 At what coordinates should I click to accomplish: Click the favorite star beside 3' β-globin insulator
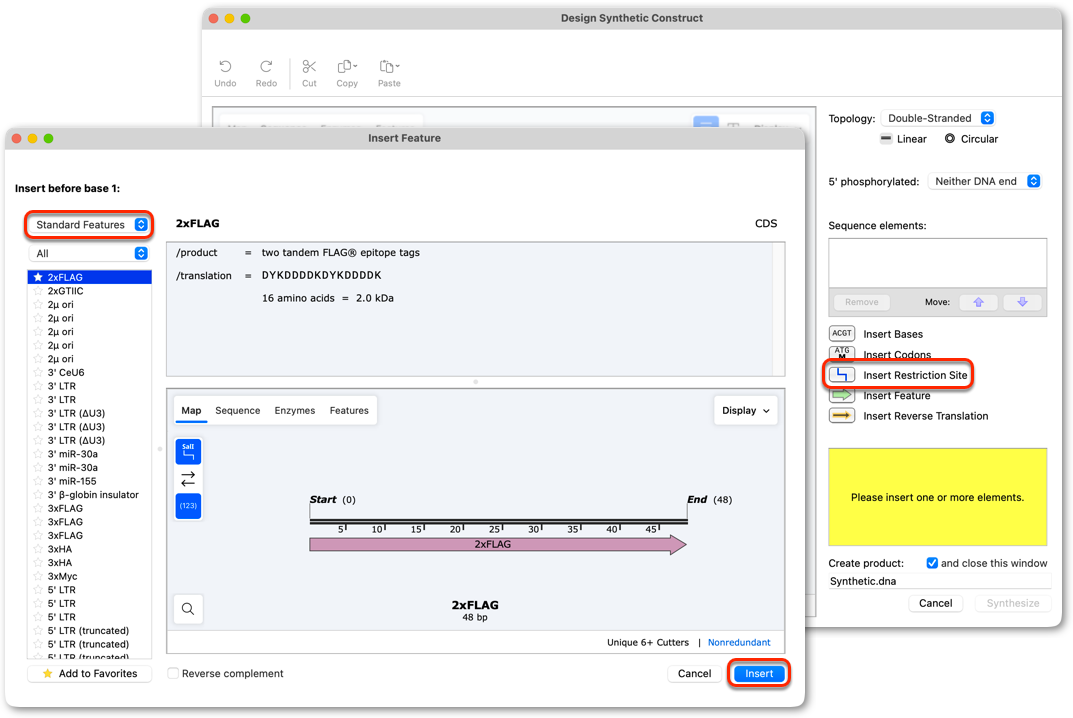point(38,495)
